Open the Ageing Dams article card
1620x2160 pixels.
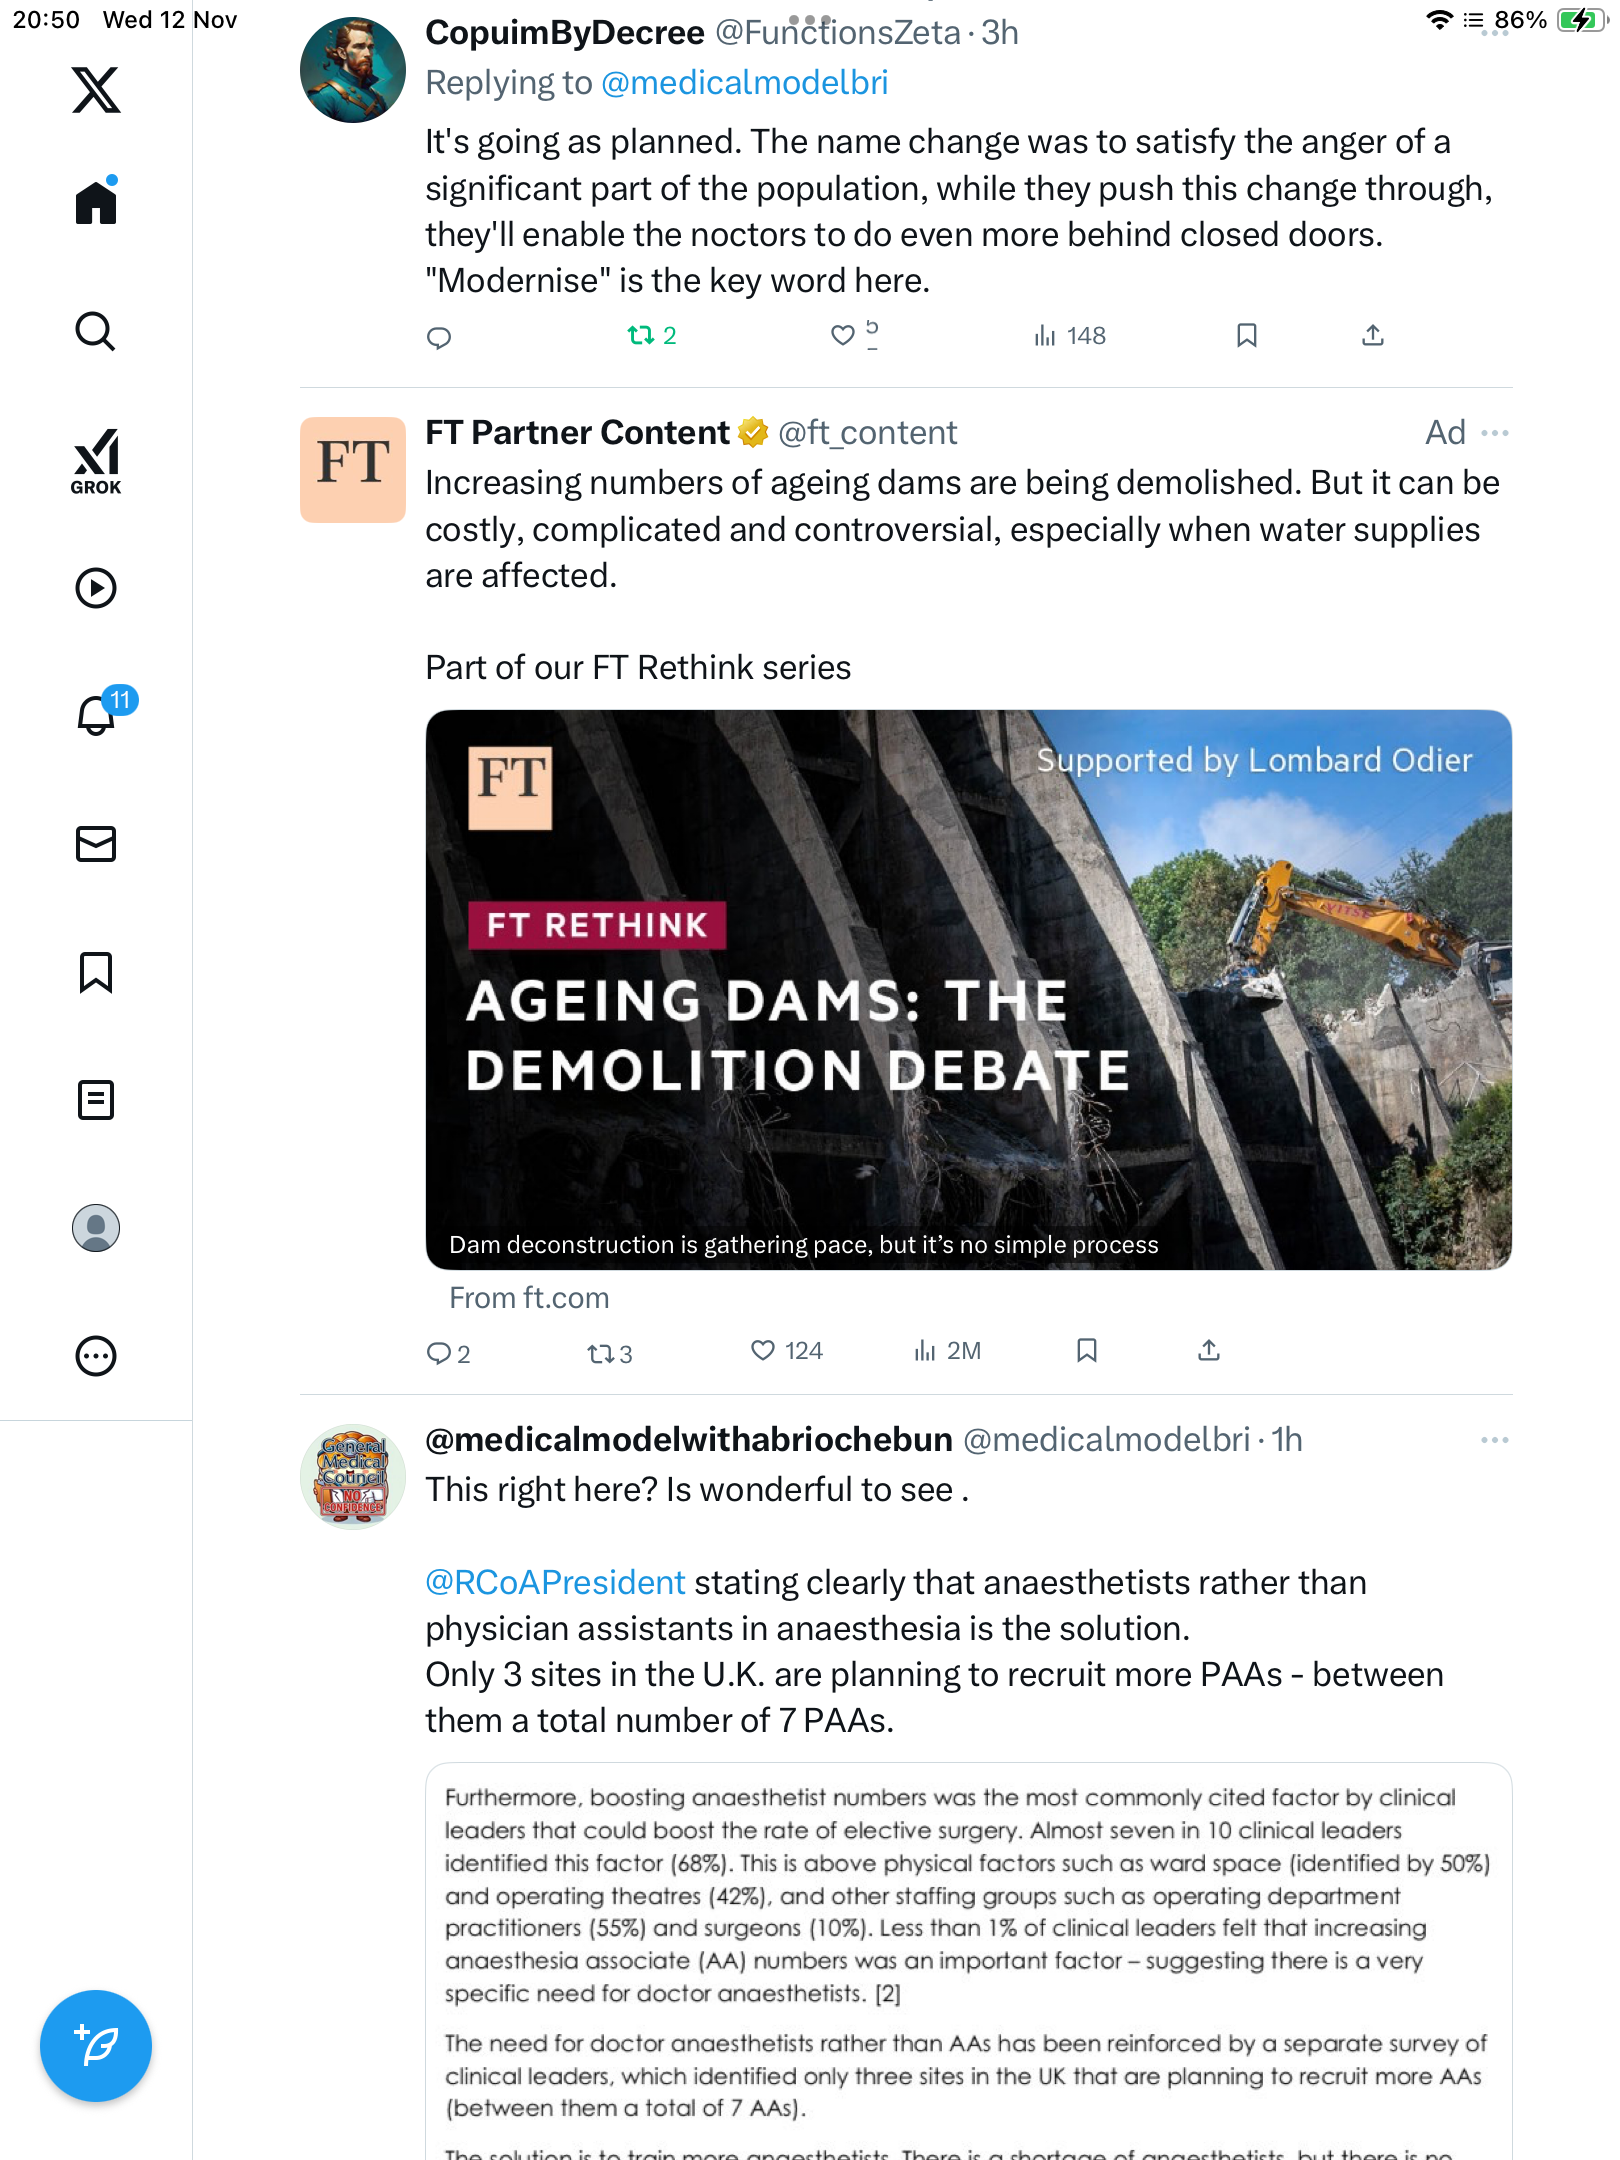pos(968,990)
